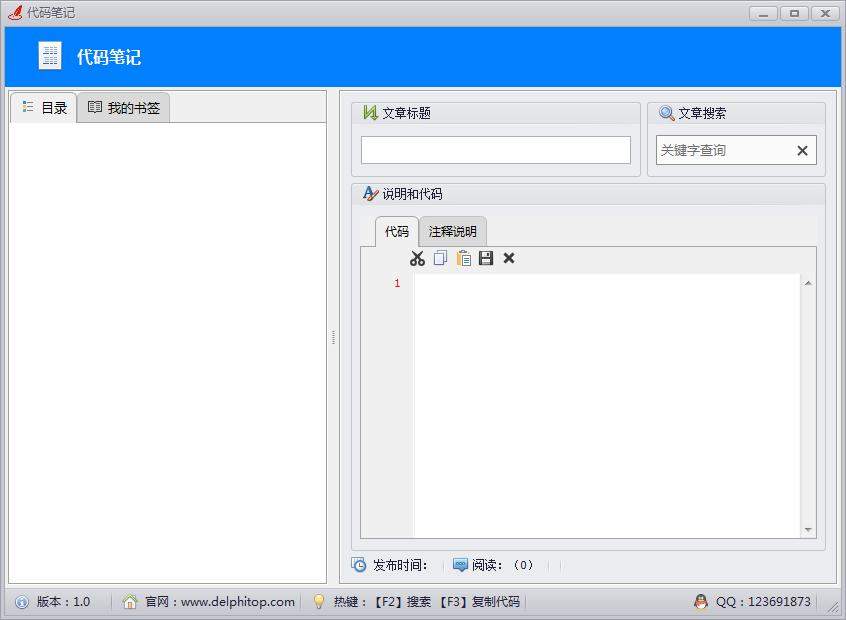Click the clock icon beside 发布时间
Screen dimensions: 846x620
[x=361, y=565]
